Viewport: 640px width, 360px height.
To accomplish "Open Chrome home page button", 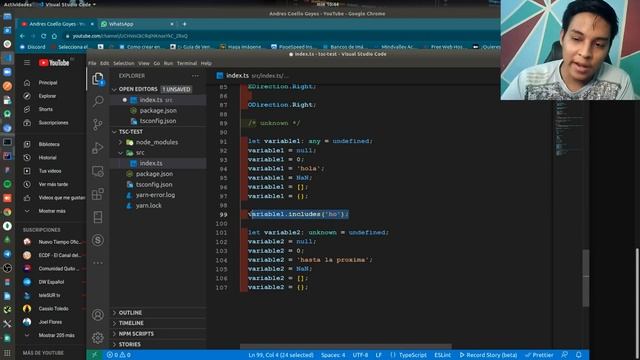I will coord(54,36).
